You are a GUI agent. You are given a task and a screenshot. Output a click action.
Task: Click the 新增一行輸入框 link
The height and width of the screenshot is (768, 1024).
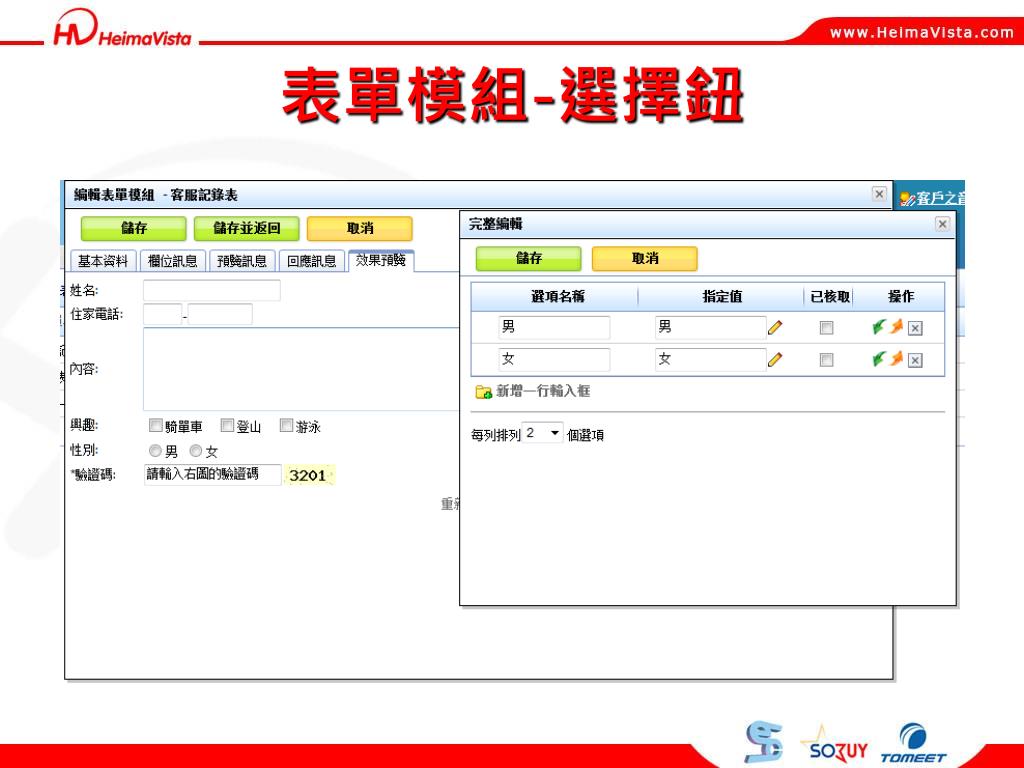(x=543, y=391)
